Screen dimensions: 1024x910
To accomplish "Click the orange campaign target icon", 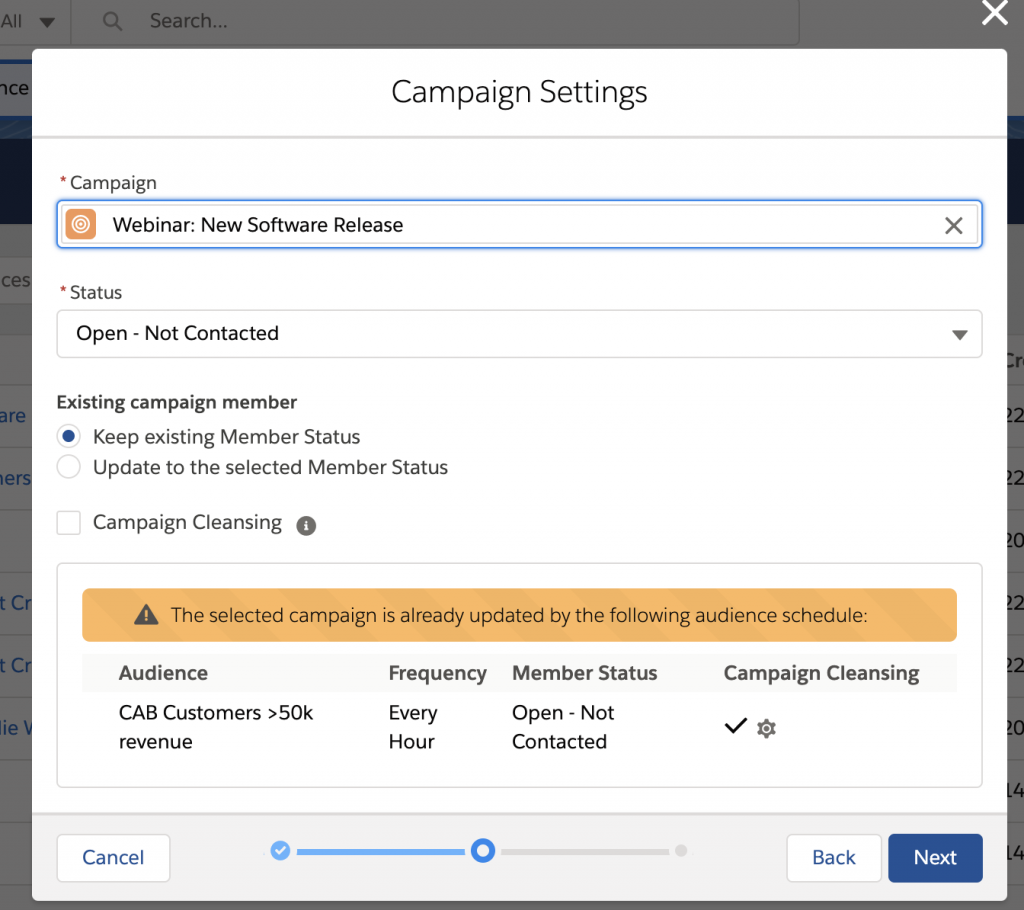I will point(81,225).
